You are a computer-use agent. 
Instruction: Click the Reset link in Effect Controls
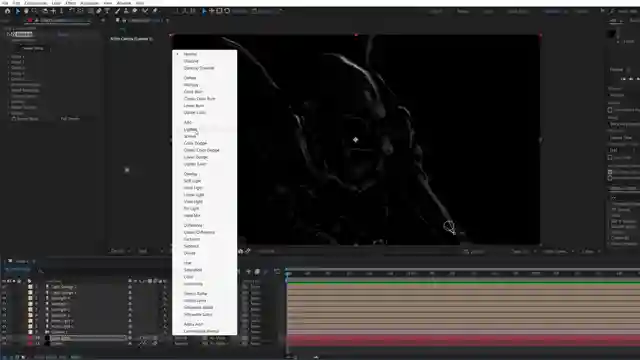click(63, 34)
